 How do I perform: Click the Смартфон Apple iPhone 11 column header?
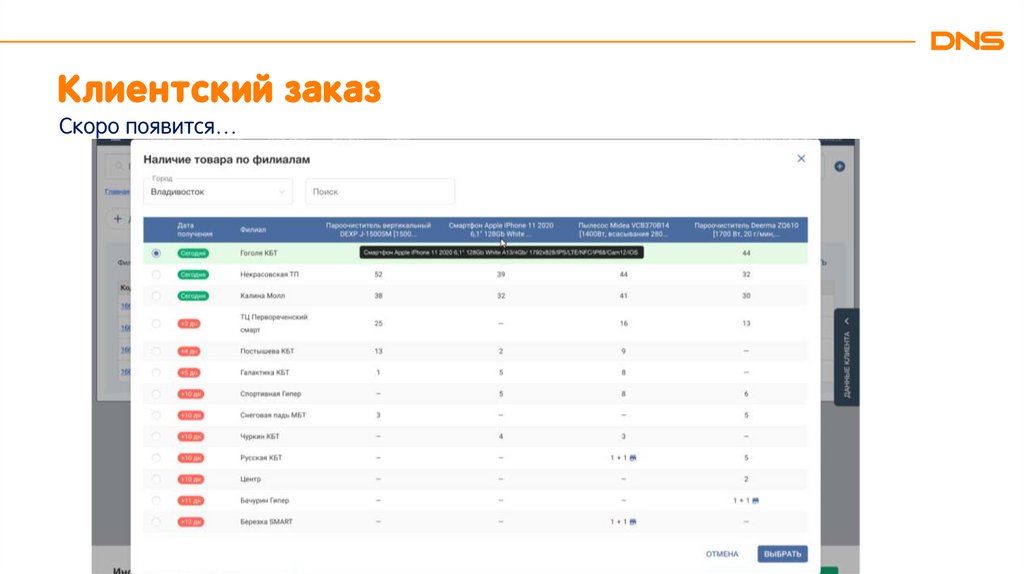point(501,229)
